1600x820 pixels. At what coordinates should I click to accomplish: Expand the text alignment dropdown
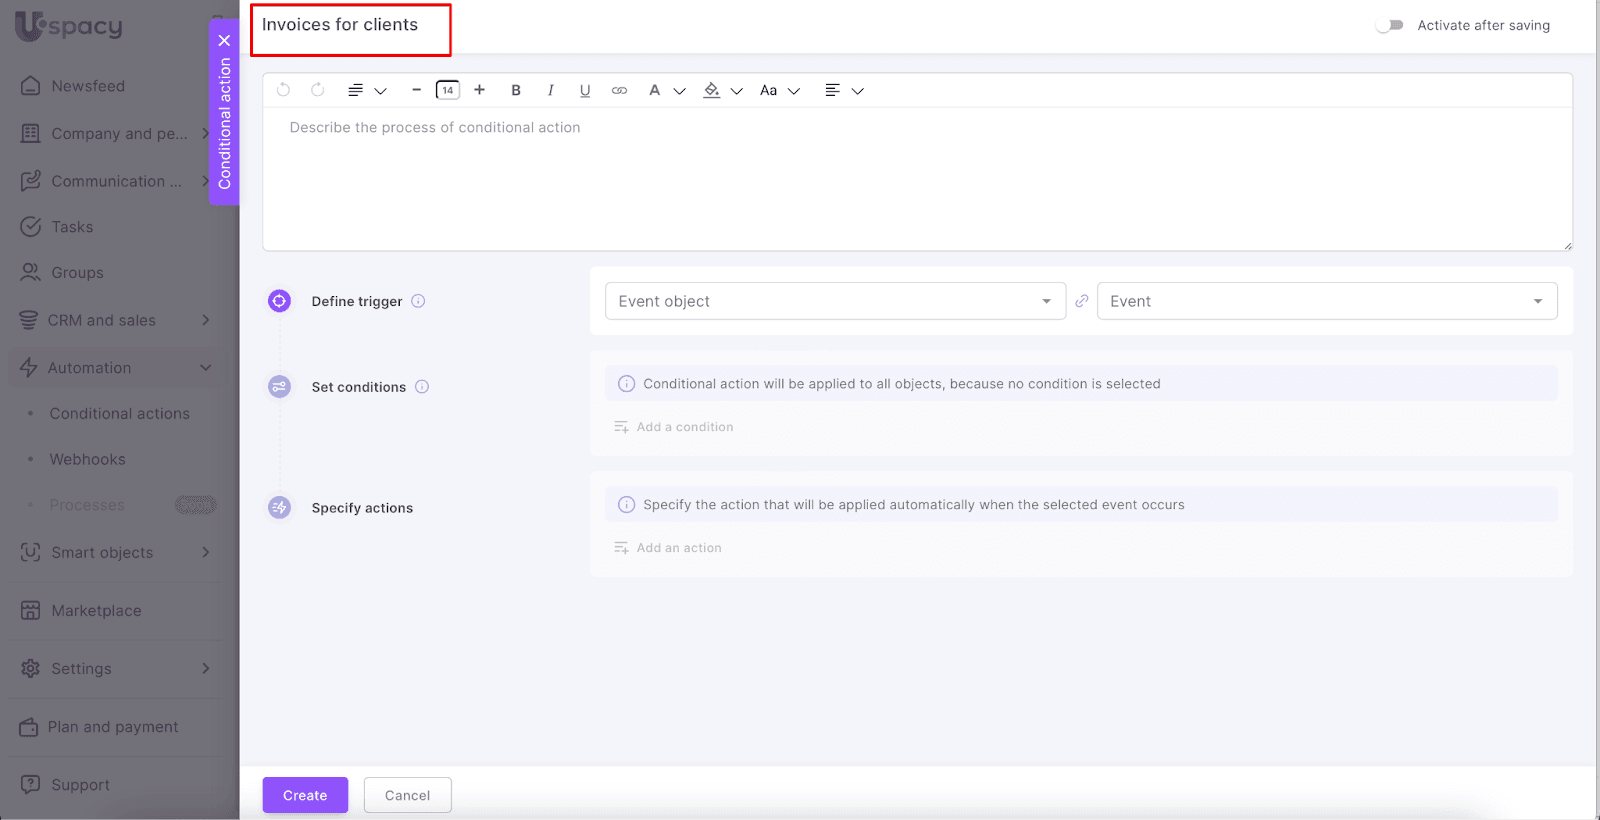click(843, 90)
